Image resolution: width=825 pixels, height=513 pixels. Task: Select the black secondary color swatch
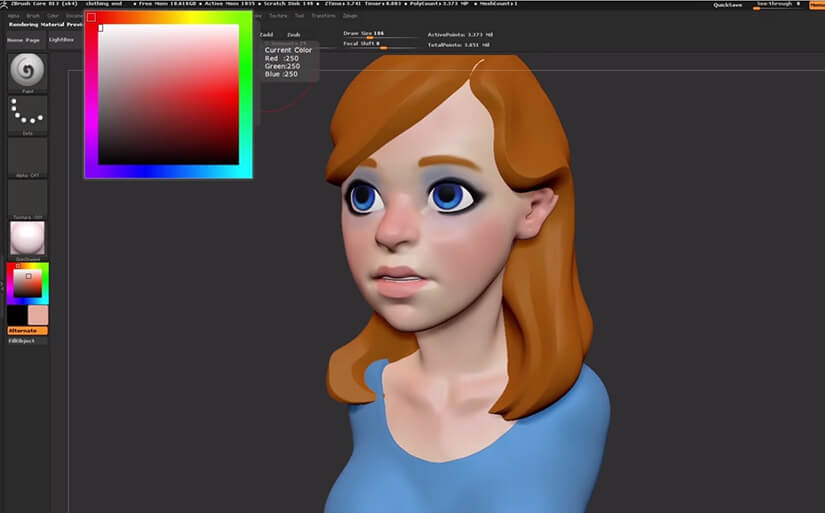(x=17, y=315)
